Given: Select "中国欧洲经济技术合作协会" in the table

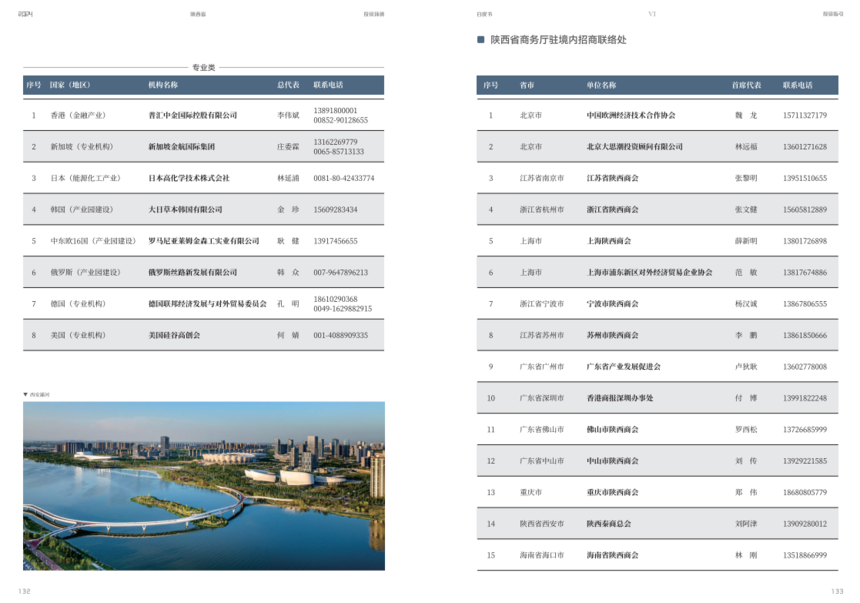Looking at the screenshot, I should [631, 115].
